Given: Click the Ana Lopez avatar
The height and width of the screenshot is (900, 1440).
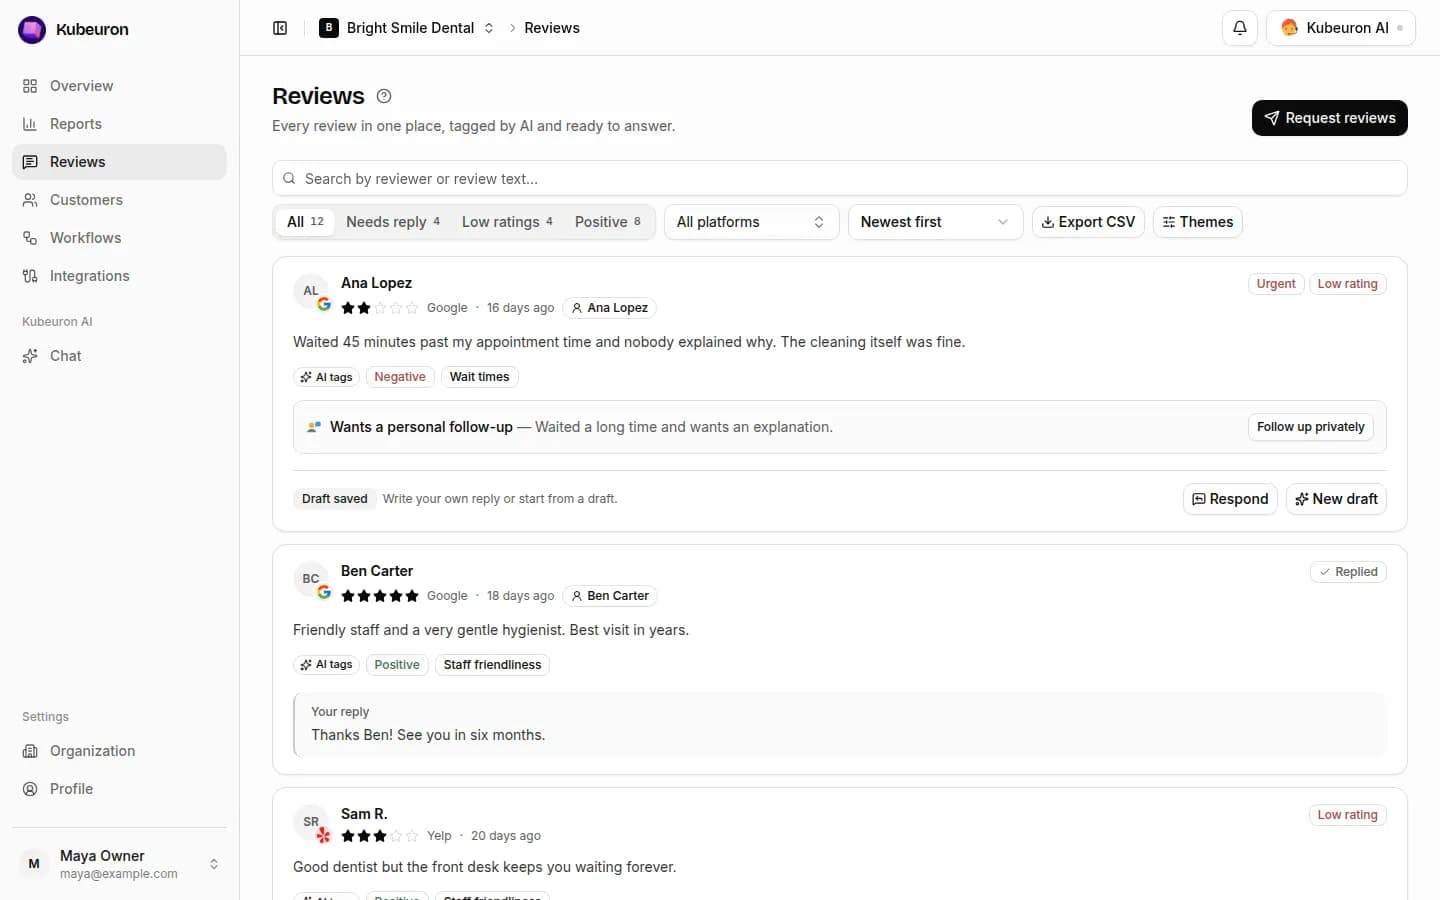Looking at the screenshot, I should (x=311, y=291).
